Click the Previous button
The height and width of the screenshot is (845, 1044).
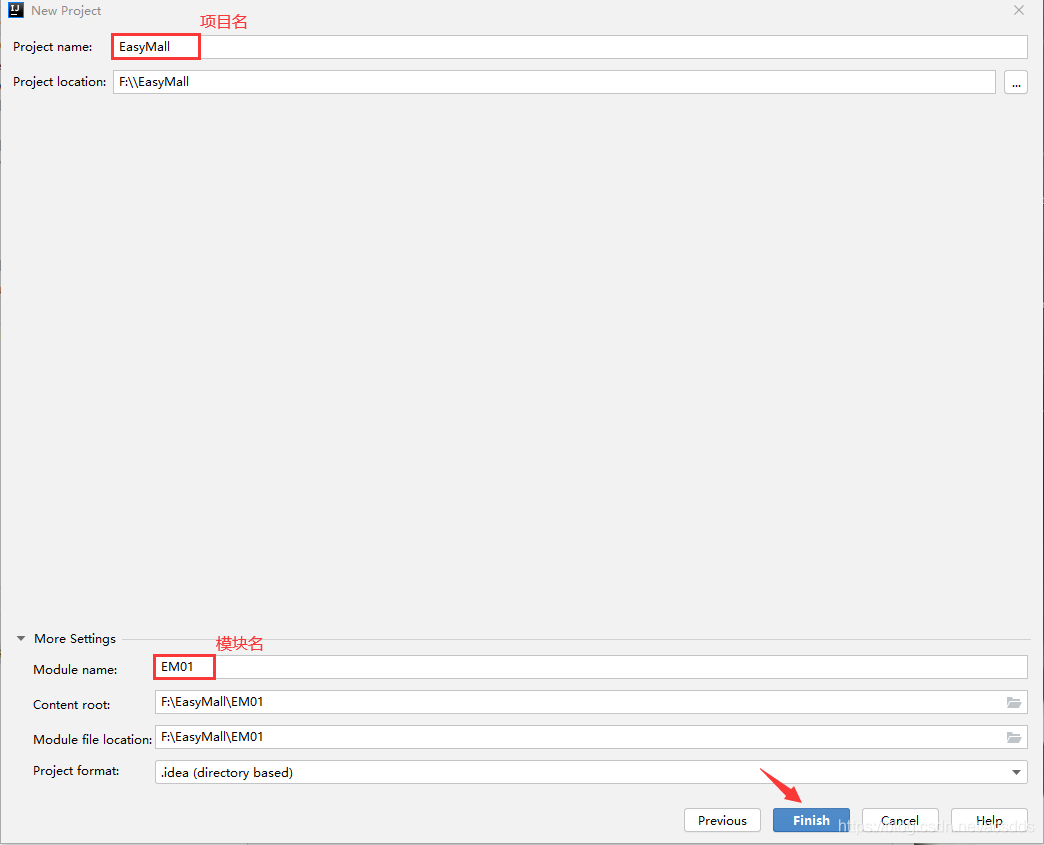(722, 820)
